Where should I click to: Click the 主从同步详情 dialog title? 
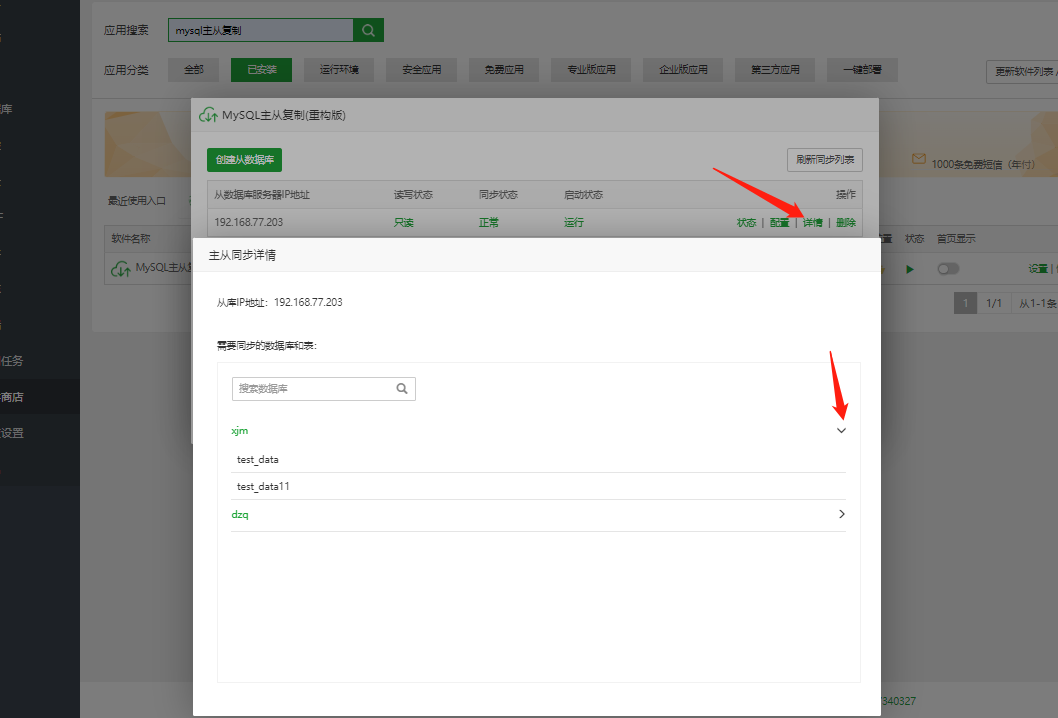242,255
